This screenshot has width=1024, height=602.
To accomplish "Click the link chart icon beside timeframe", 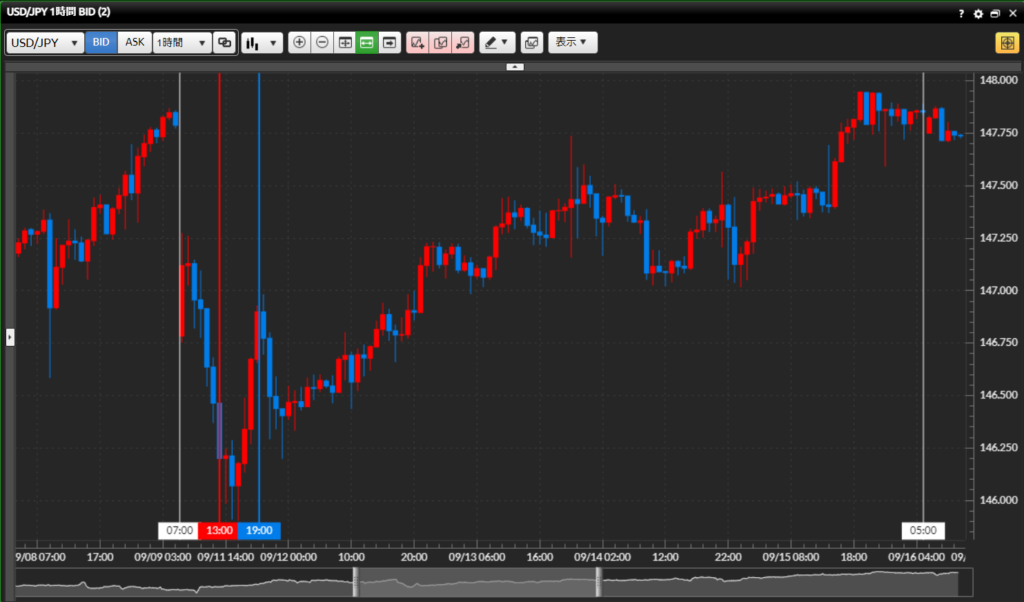I will 225,43.
